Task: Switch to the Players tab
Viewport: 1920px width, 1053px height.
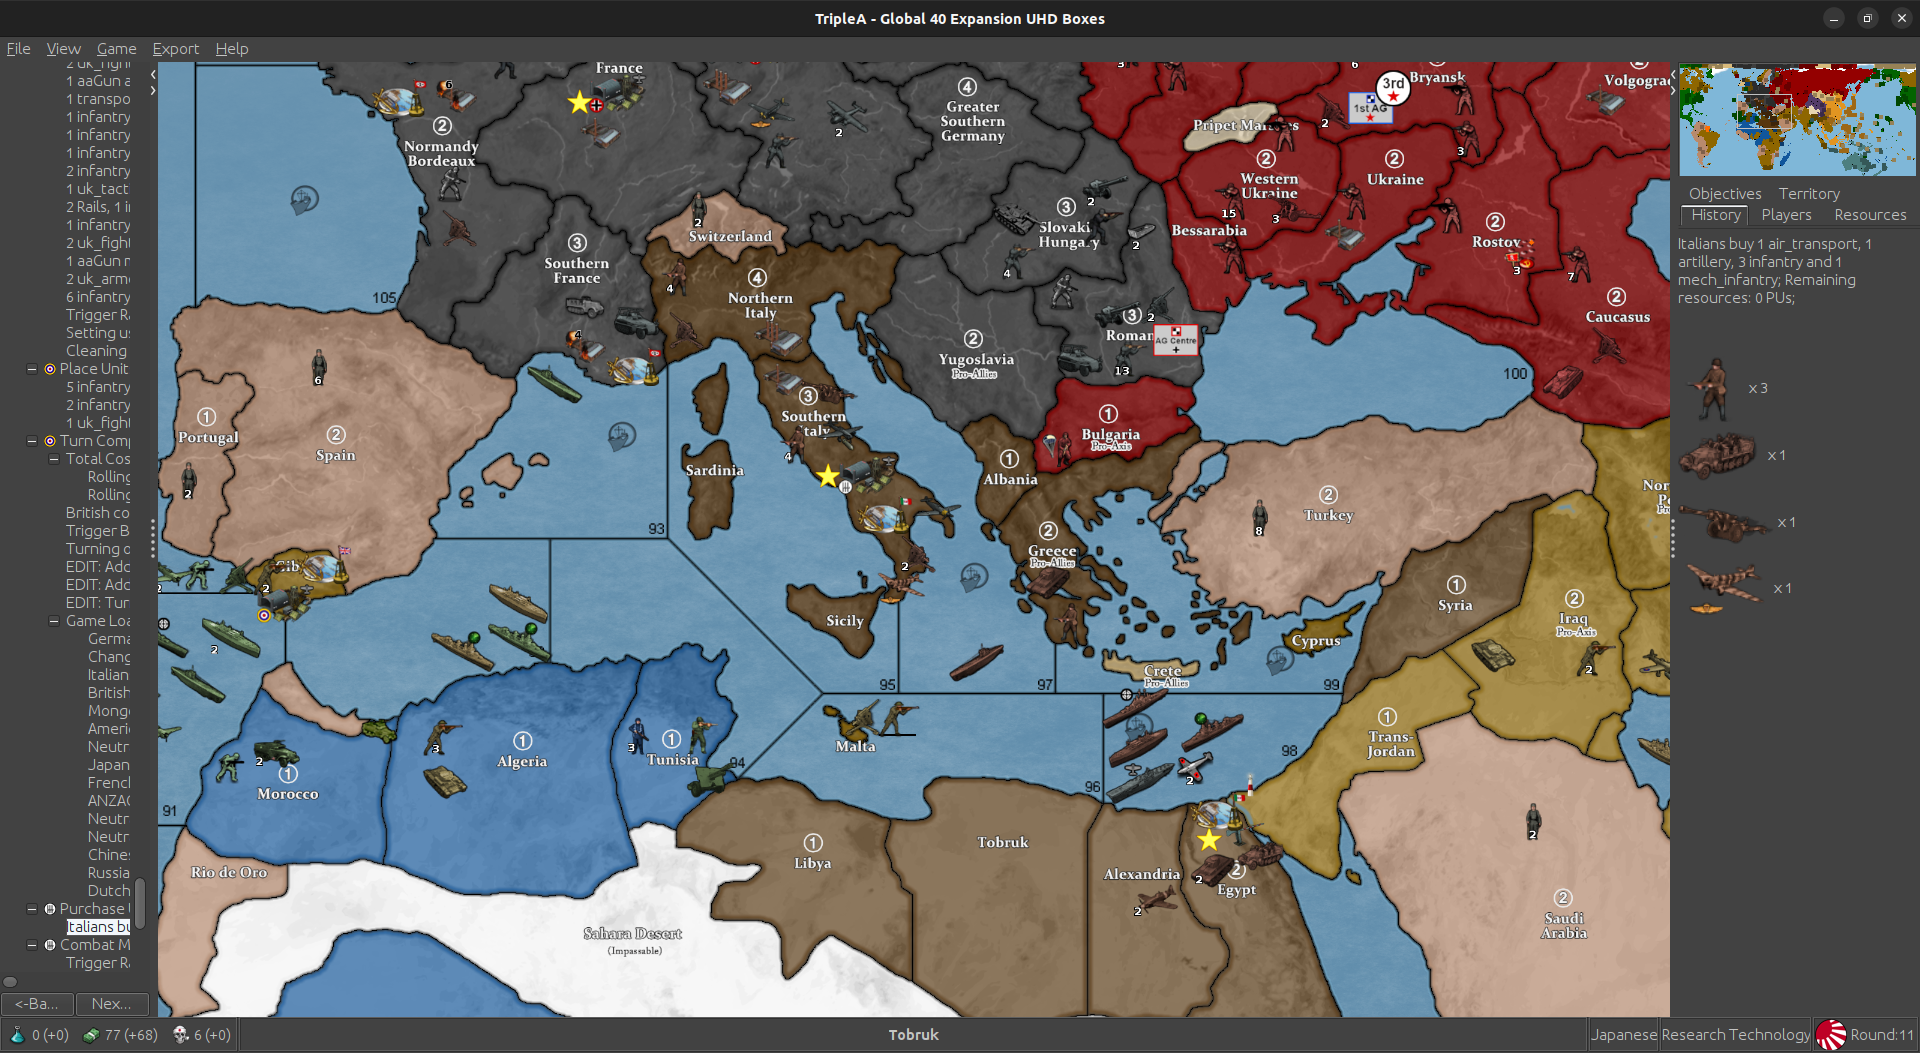Action: 1786,215
